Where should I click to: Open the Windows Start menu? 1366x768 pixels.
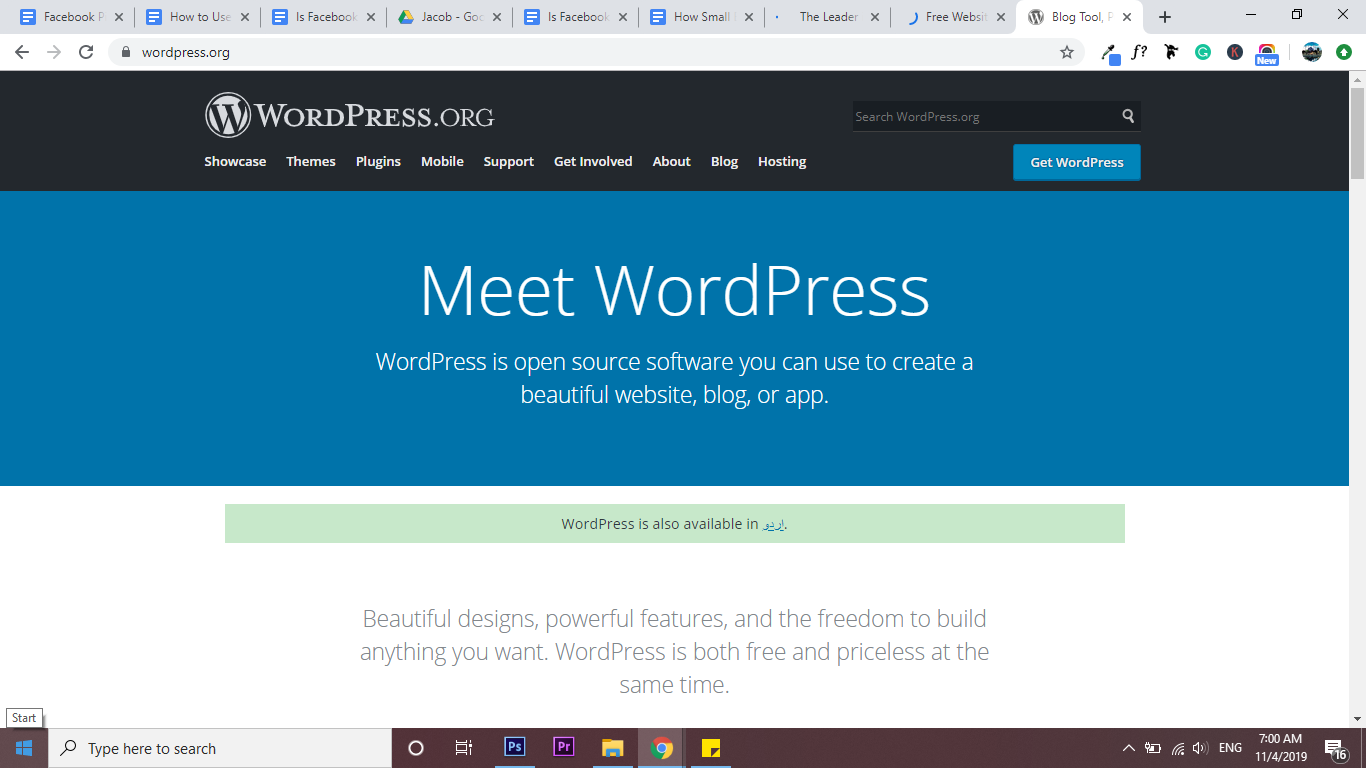pyautogui.click(x=24, y=748)
